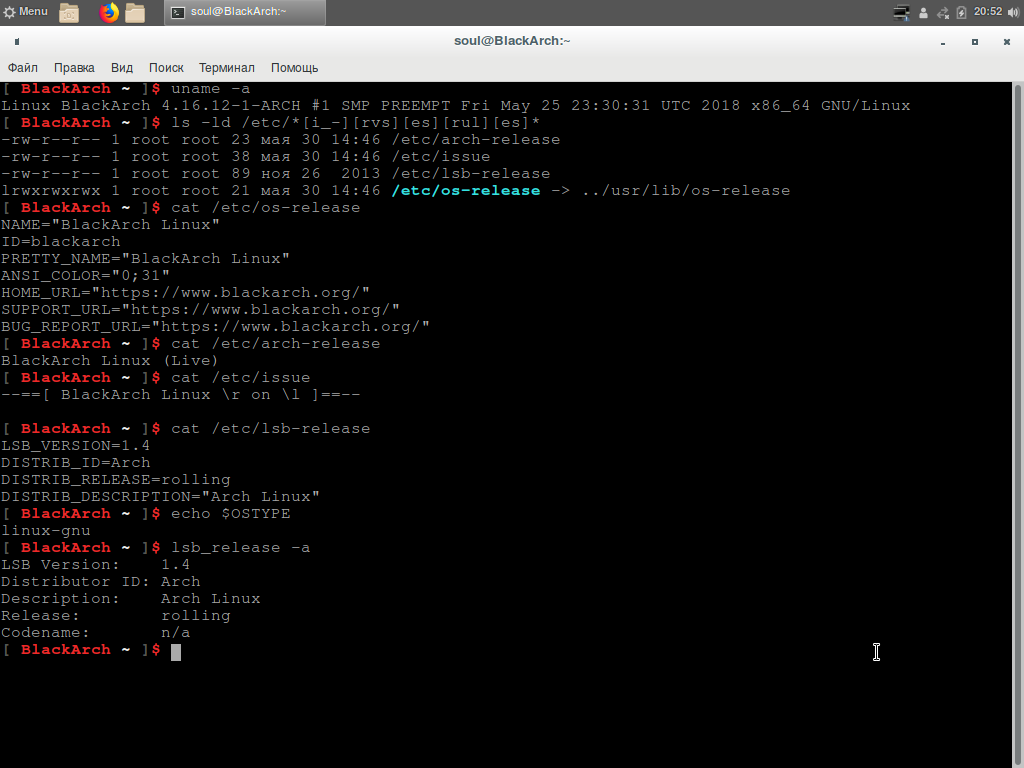Click the "Codename: n/a" output line
Screen dimensions: 1024x768
pos(95,632)
